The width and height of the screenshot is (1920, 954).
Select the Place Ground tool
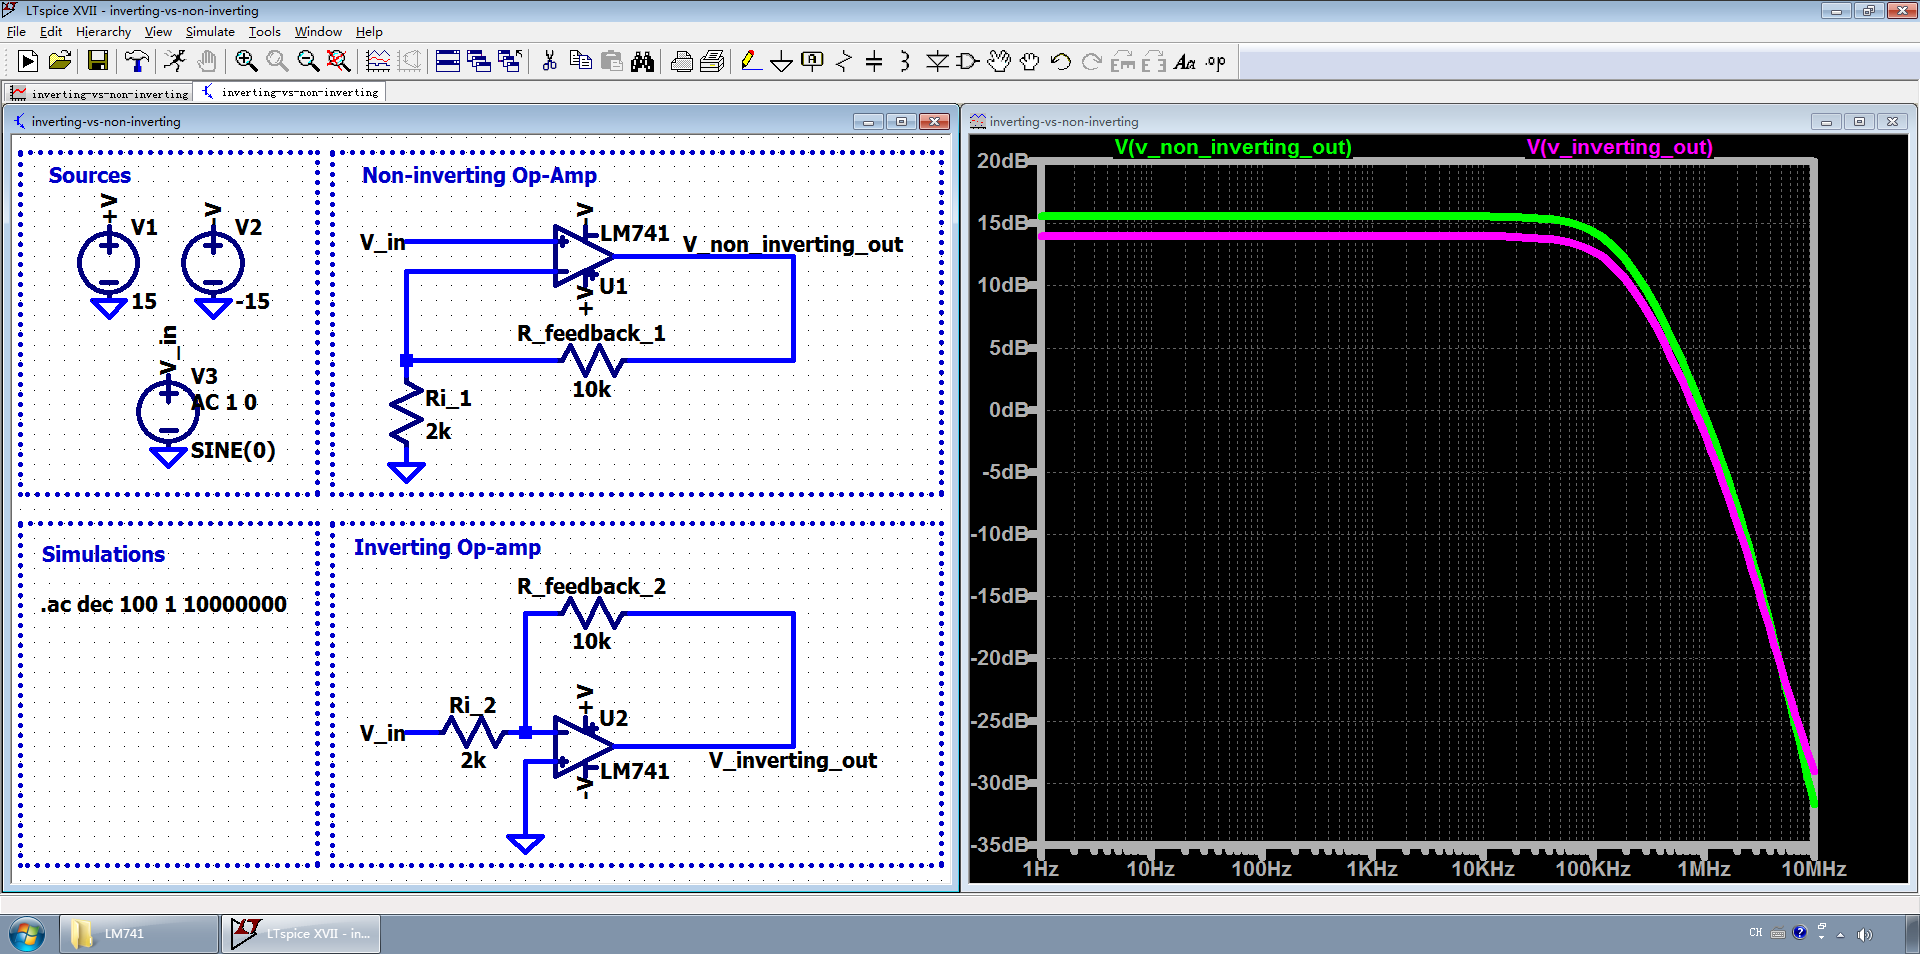click(781, 62)
